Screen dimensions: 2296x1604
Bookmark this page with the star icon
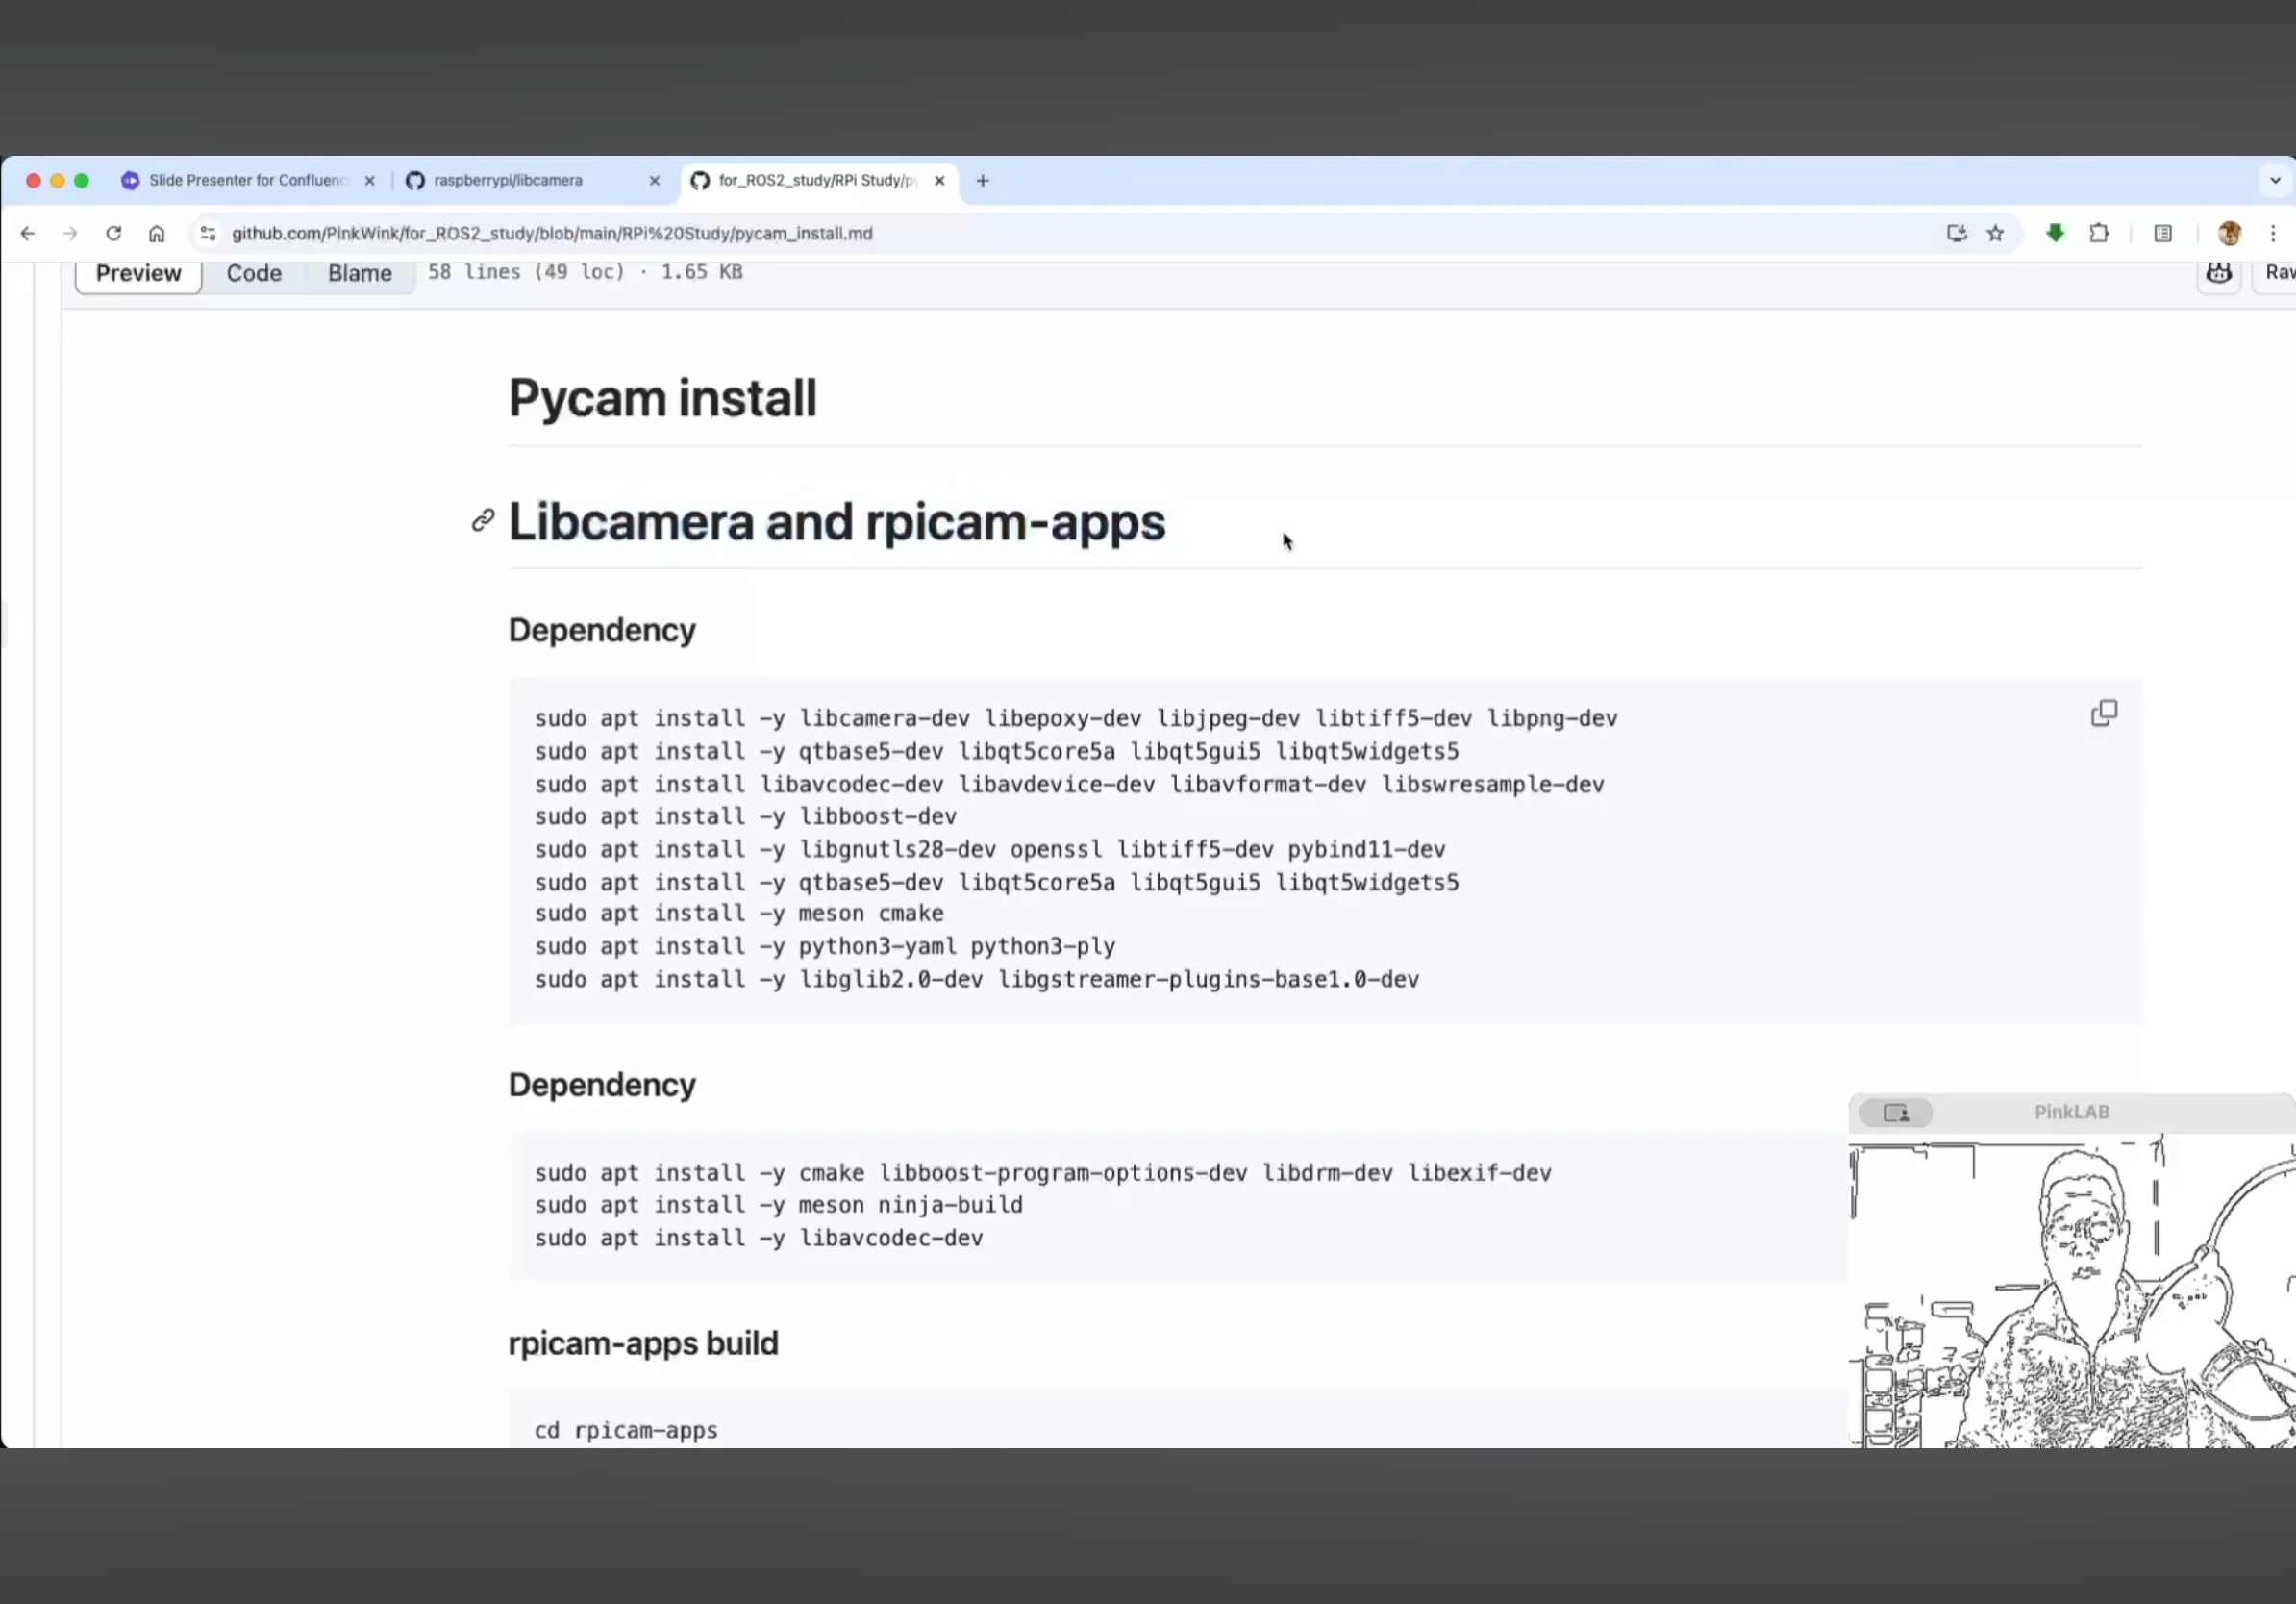(1995, 234)
